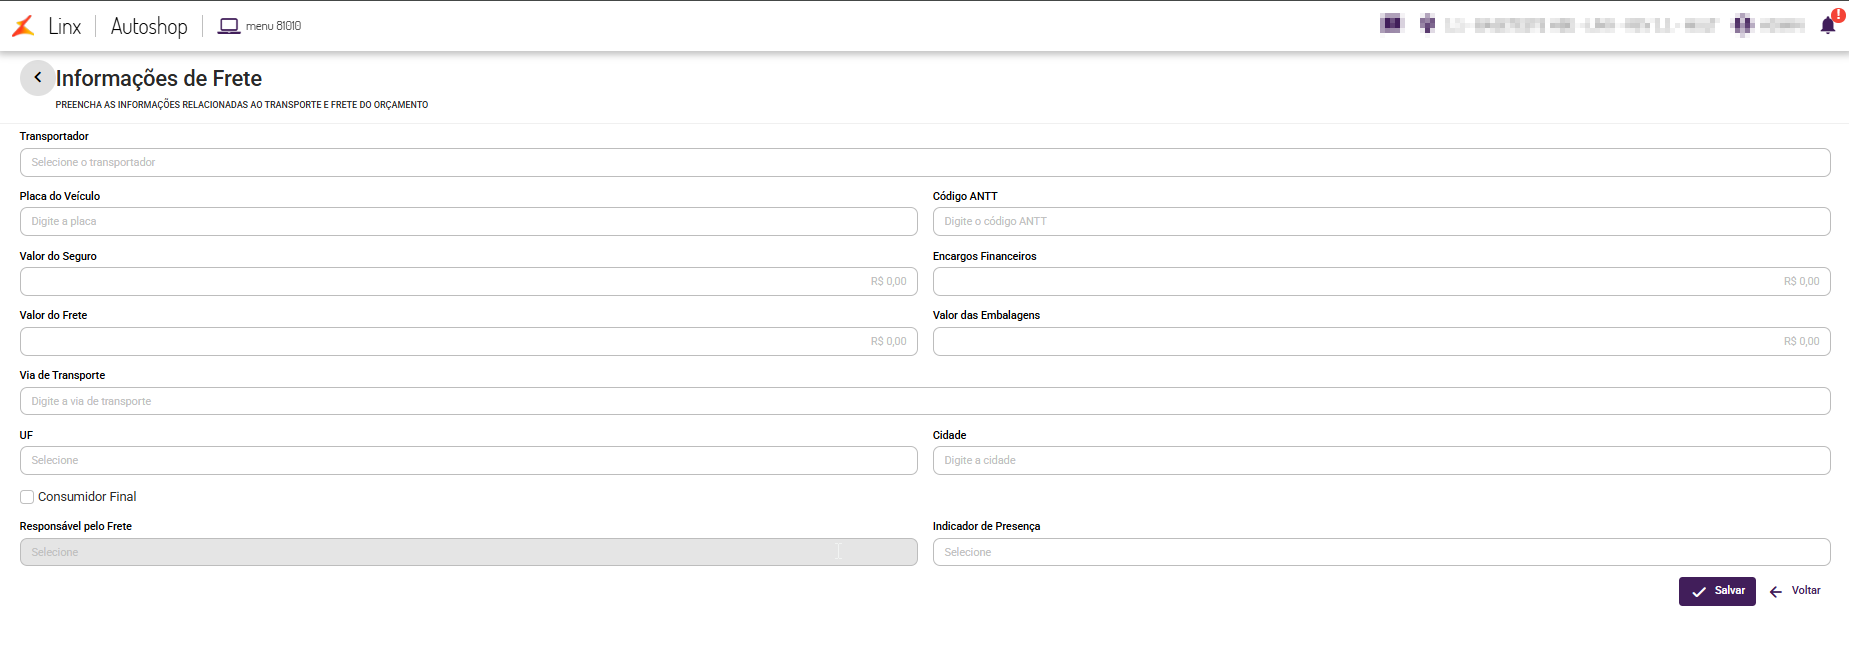Open the notifications bell

[1828, 26]
